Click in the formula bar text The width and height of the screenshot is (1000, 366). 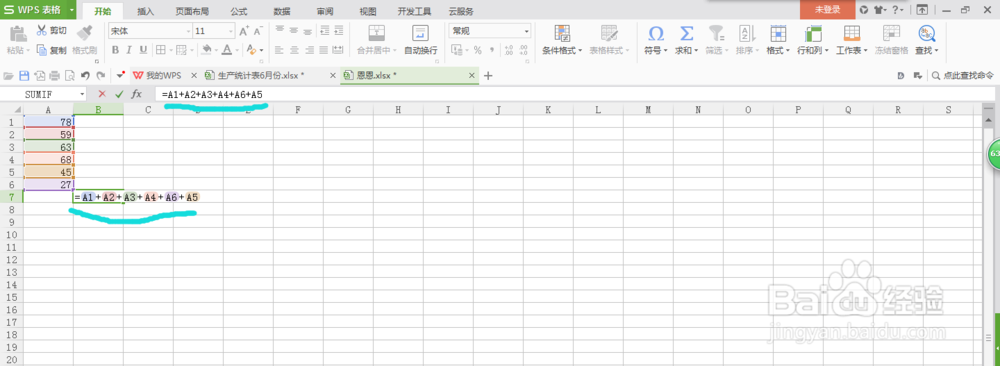tap(212, 94)
